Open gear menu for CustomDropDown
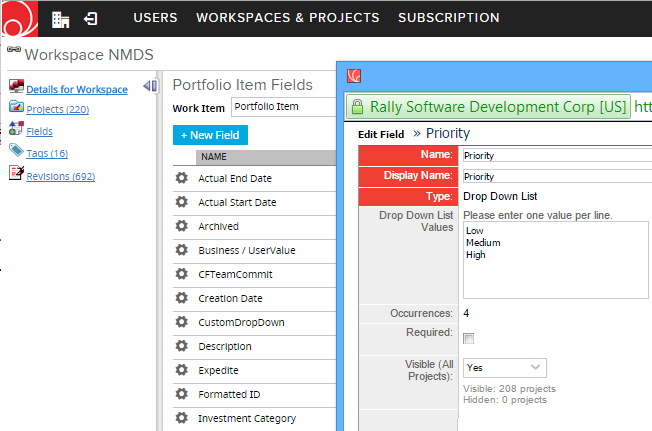 [181, 322]
